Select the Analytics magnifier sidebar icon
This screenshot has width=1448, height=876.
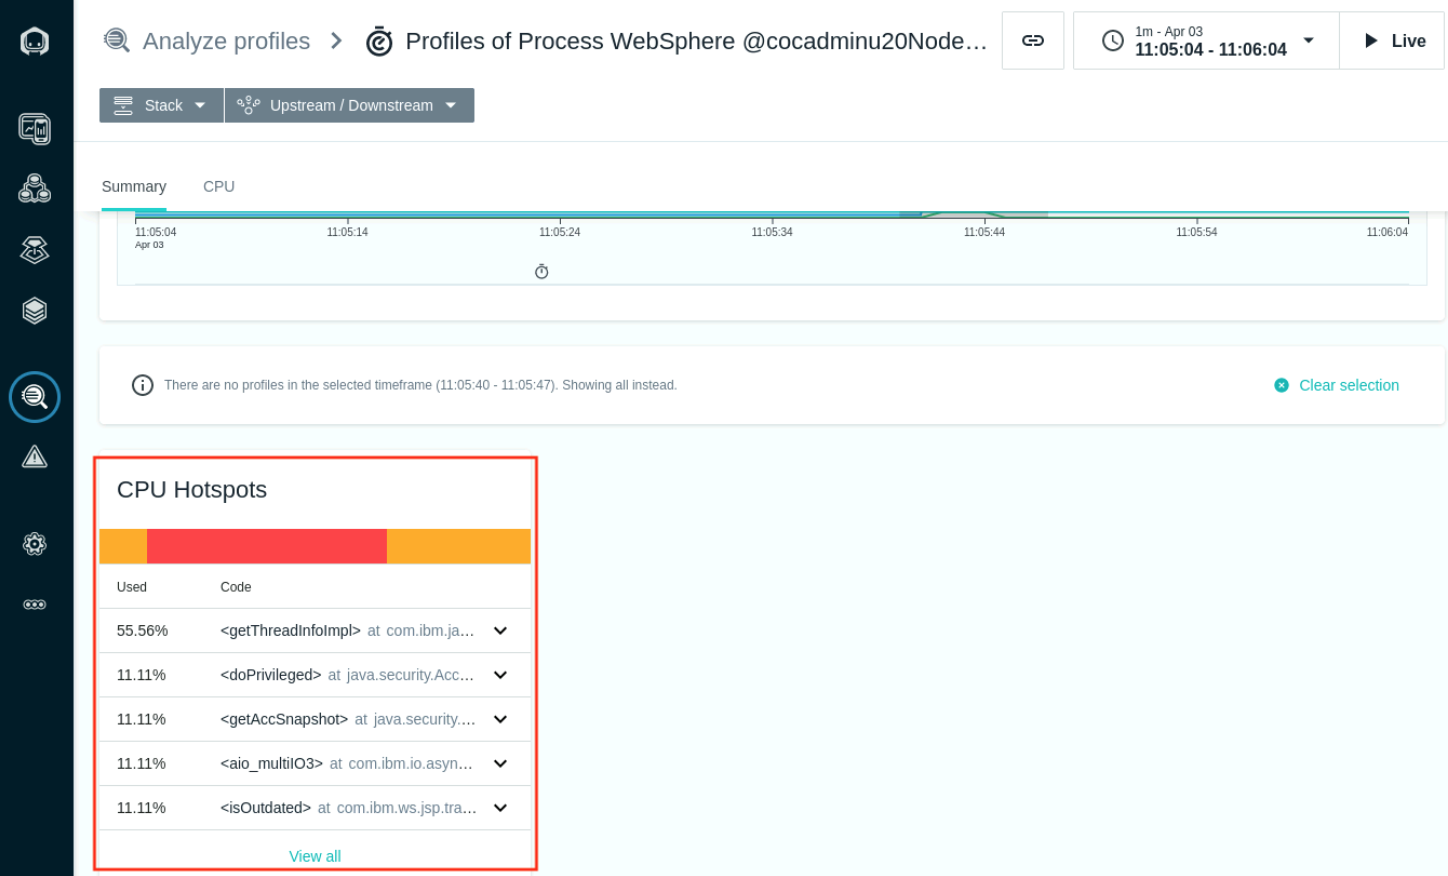click(x=35, y=397)
